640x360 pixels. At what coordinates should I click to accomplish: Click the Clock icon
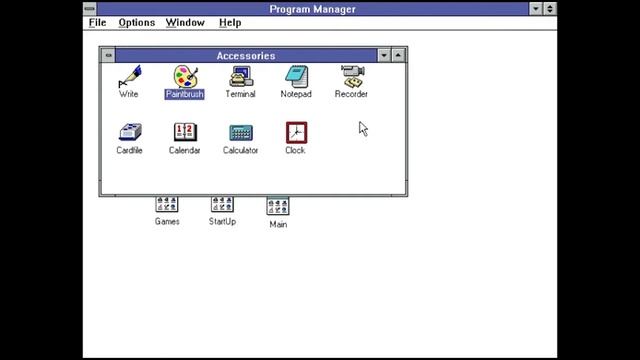coord(296,133)
